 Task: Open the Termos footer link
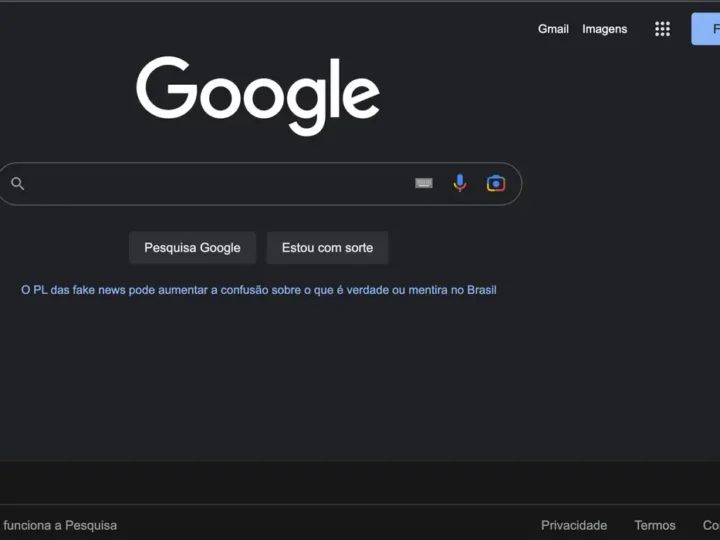(x=655, y=525)
